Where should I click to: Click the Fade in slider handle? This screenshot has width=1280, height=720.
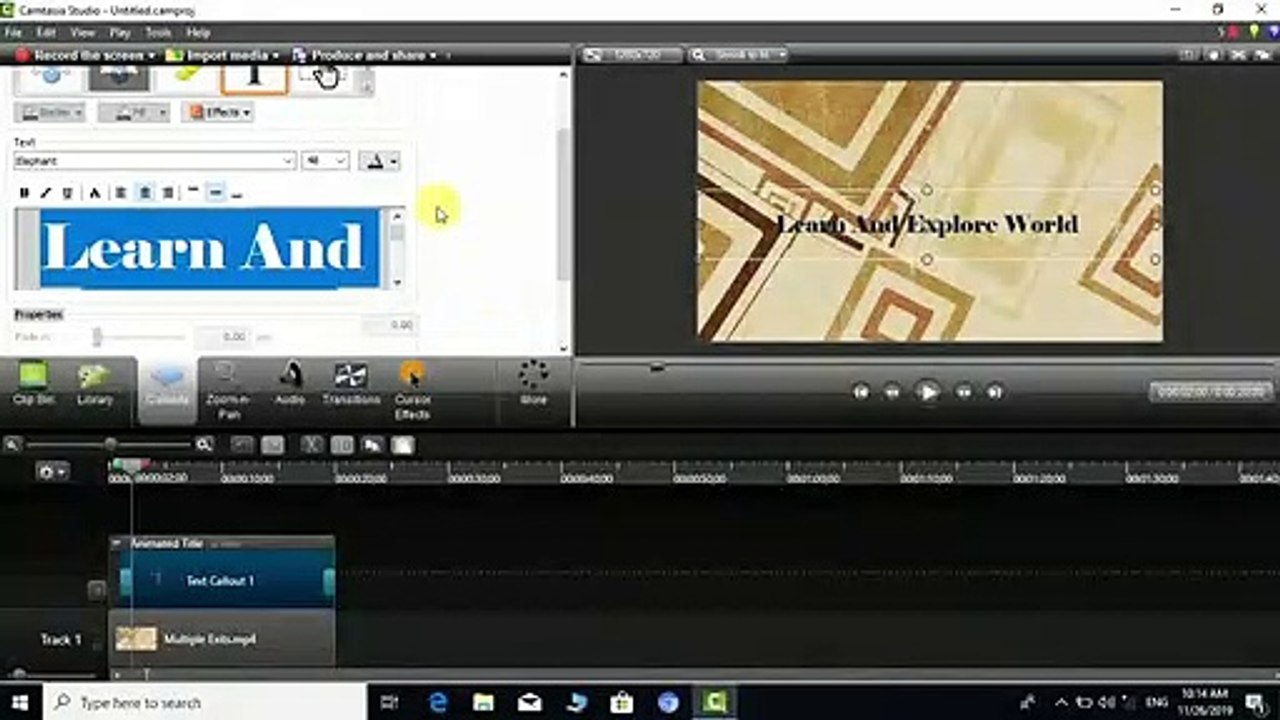click(x=97, y=337)
